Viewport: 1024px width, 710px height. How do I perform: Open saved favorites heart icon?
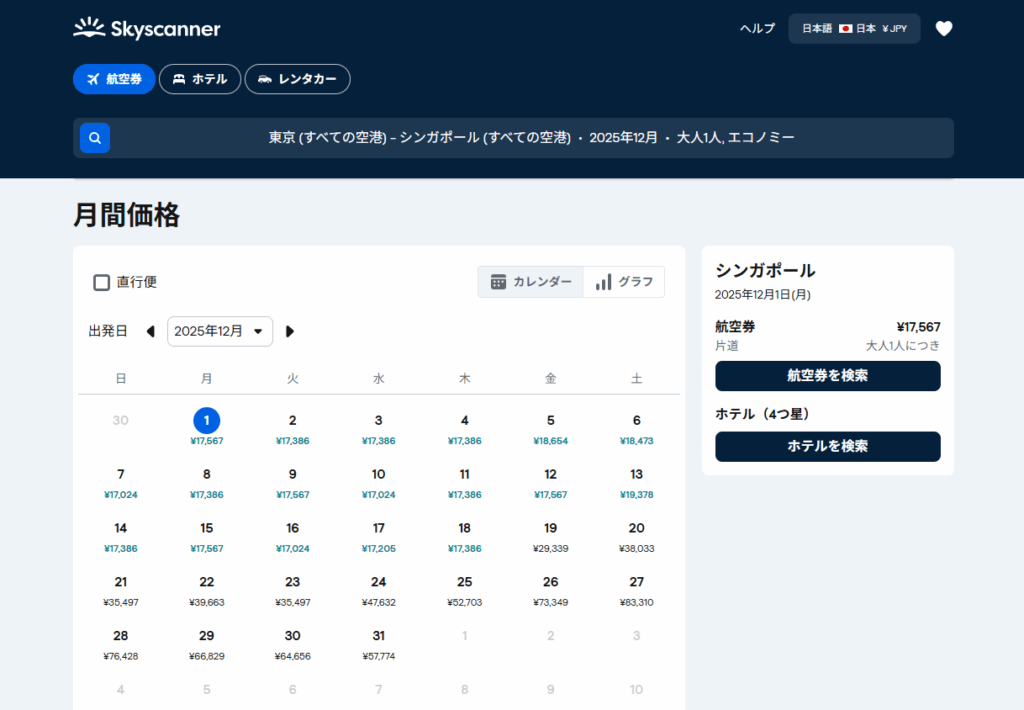(943, 29)
